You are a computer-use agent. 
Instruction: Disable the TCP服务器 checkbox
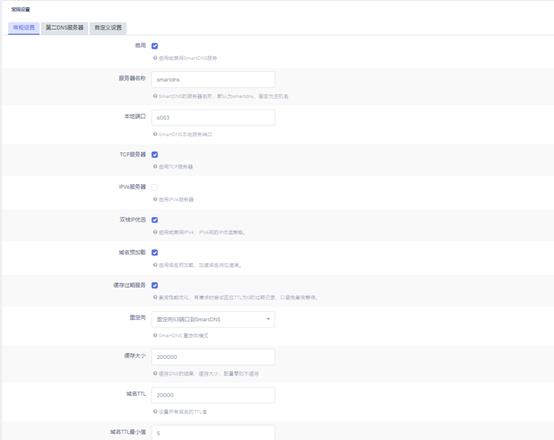(155, 155)
